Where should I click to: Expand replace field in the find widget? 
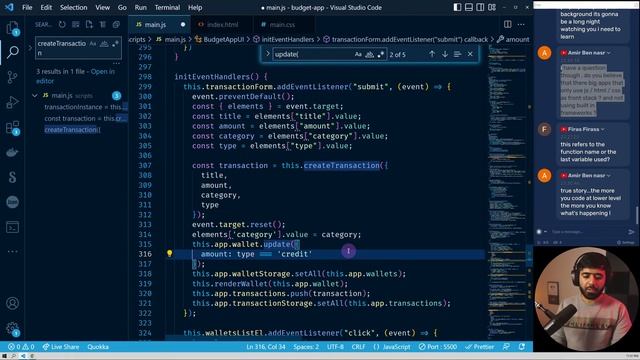click(x=268, y=54)
